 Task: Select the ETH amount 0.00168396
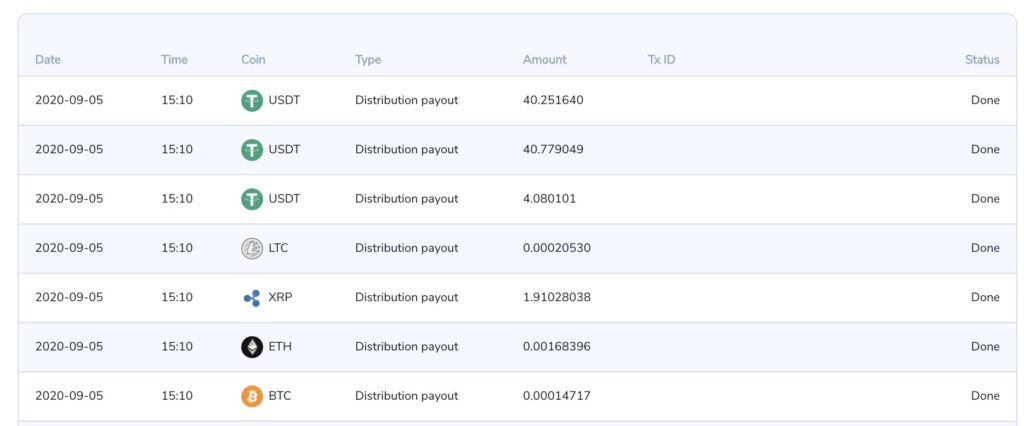click(x=556, y=347)
